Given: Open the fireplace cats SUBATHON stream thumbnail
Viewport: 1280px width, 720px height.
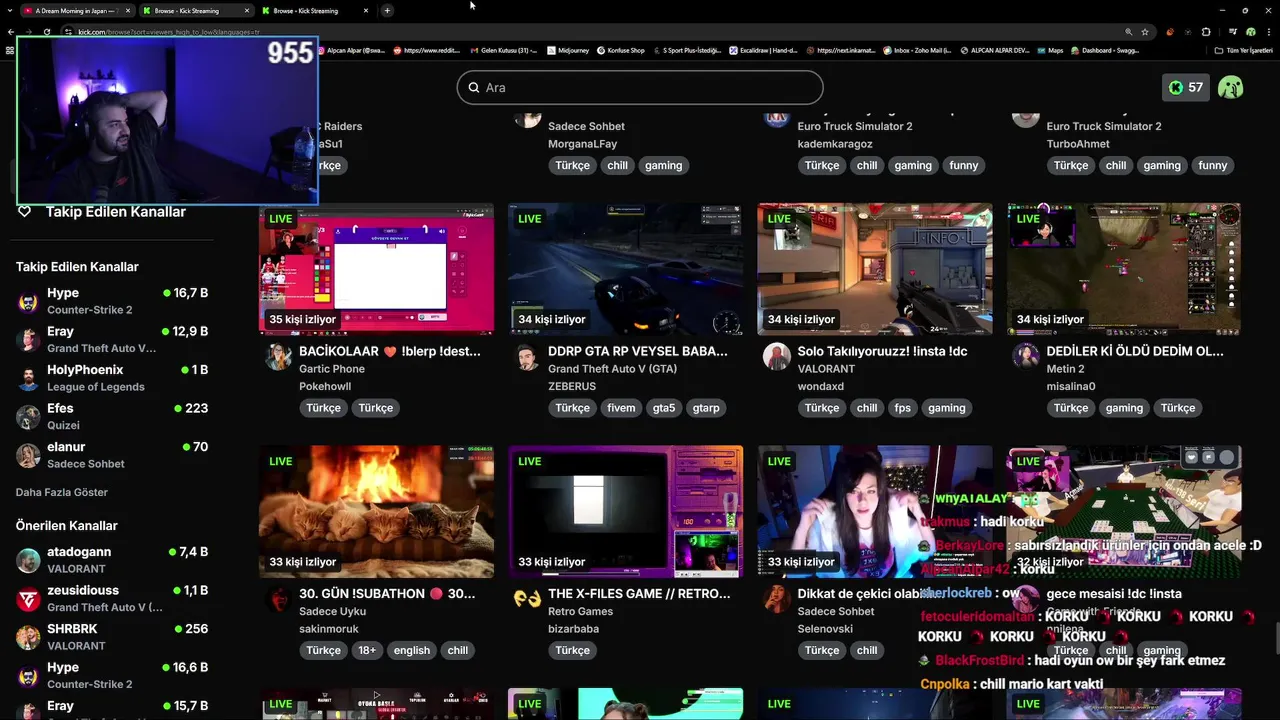Looking at the screenshot, I should (376, 511).
